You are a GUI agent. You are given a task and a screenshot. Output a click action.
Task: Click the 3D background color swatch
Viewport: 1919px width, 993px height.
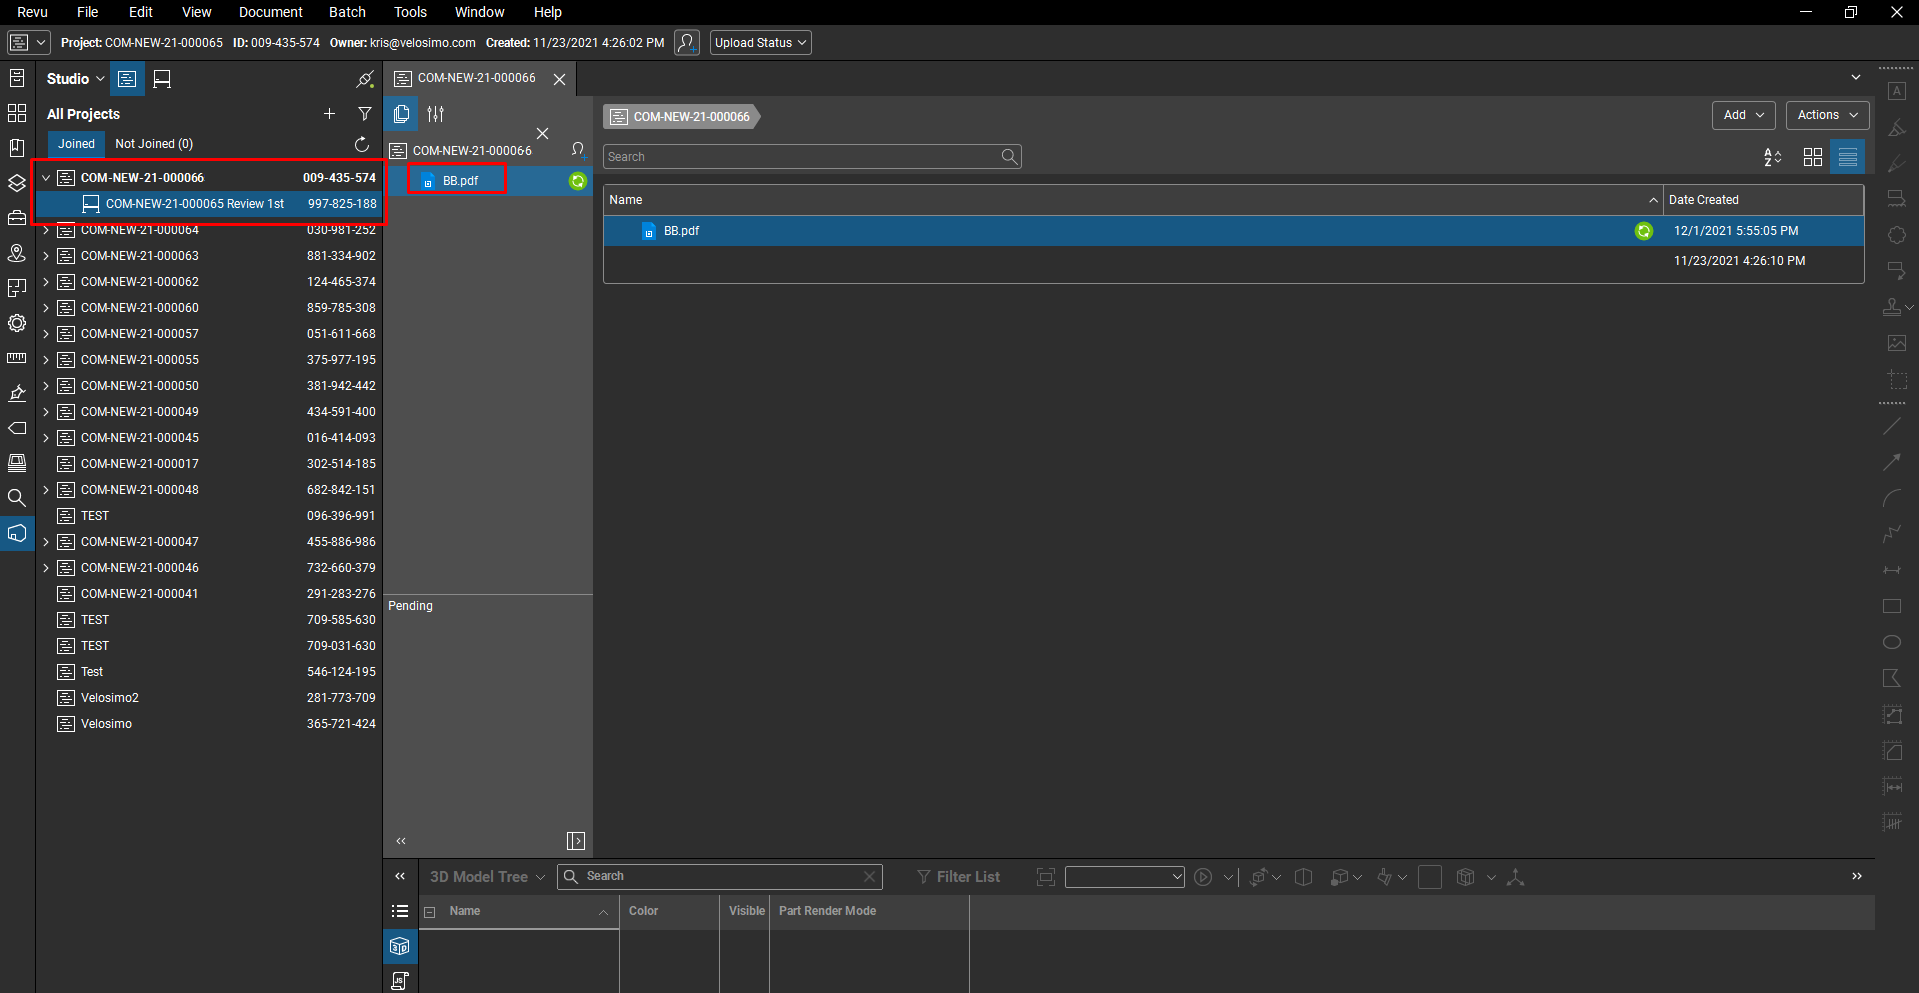pos(1430,877)
